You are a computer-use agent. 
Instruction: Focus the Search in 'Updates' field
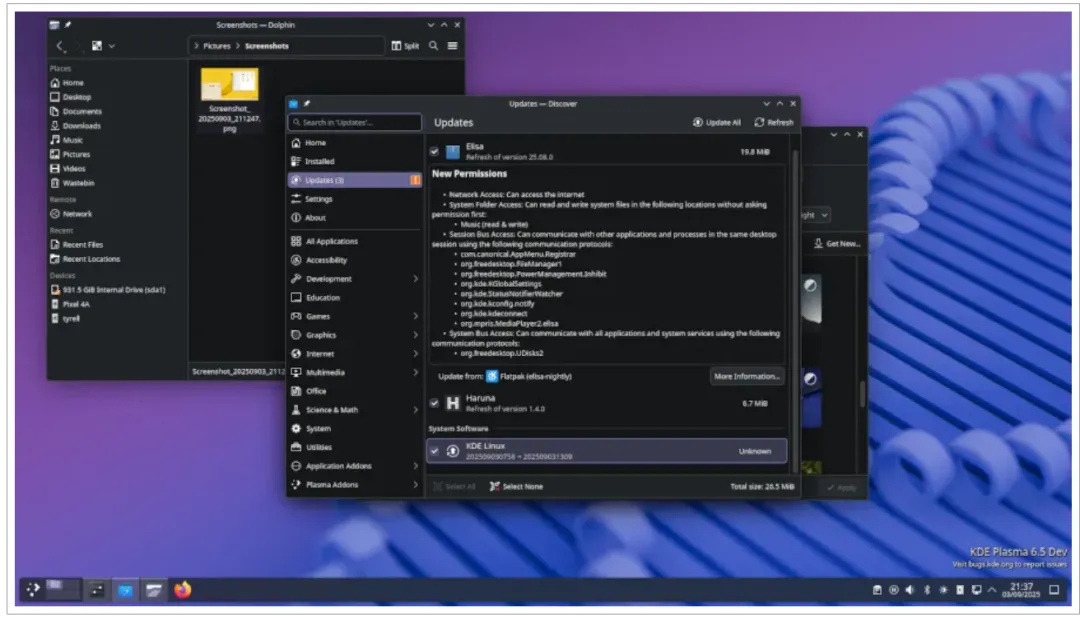355,122
